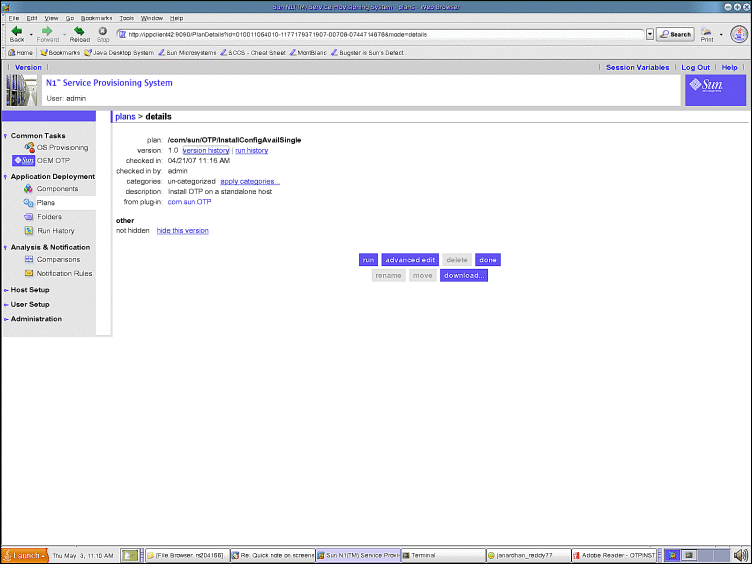Image resolution: width=752 pixels, height=564 pixels.
Task: Click the advanced edit button
Action: coord(410,260)
